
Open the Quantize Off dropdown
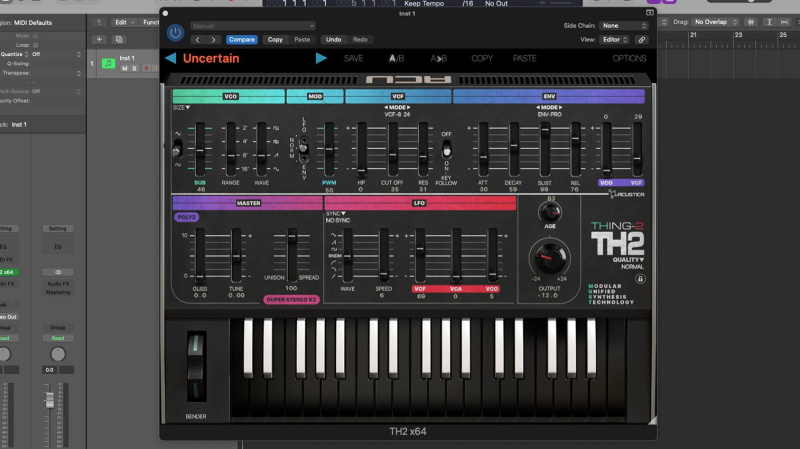point(56,54)
